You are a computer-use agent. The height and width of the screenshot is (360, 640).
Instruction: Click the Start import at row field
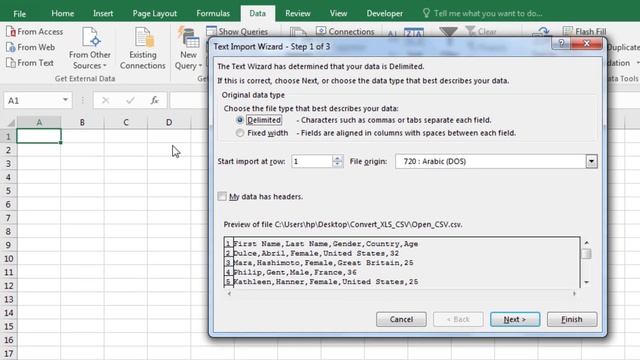click(312, 162)
